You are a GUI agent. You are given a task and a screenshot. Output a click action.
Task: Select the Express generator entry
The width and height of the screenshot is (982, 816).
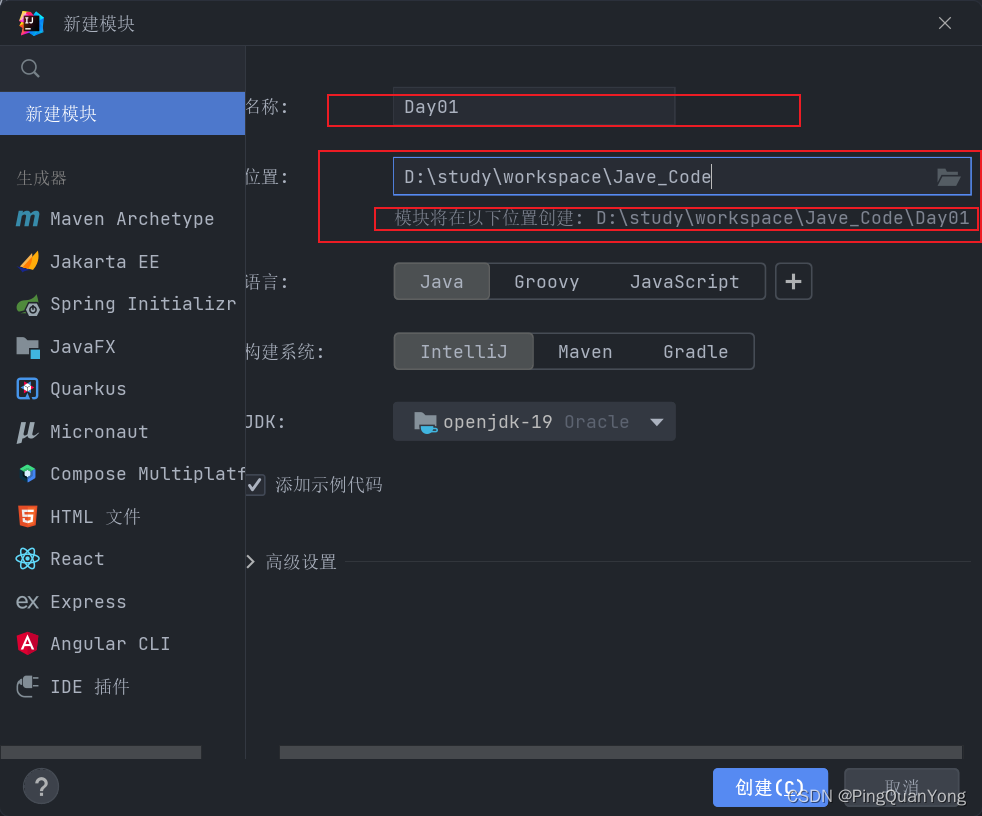[122, 602]
